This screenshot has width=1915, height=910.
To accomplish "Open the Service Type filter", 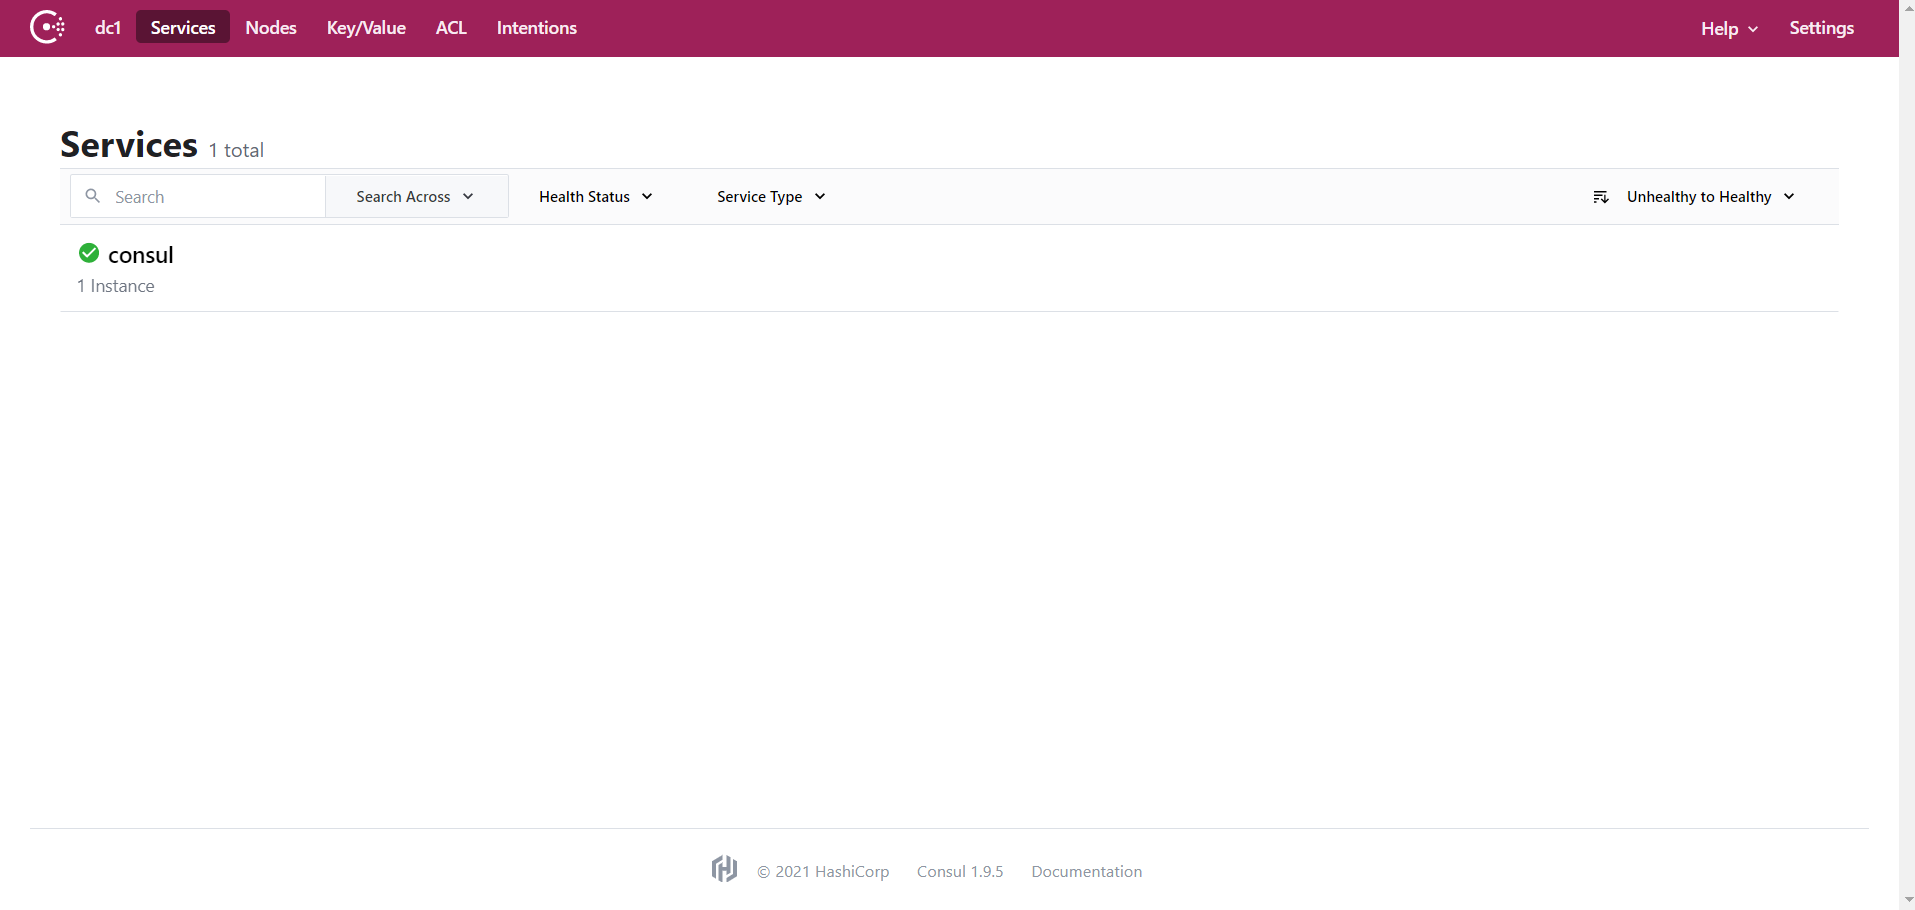I will click(770, 197).
